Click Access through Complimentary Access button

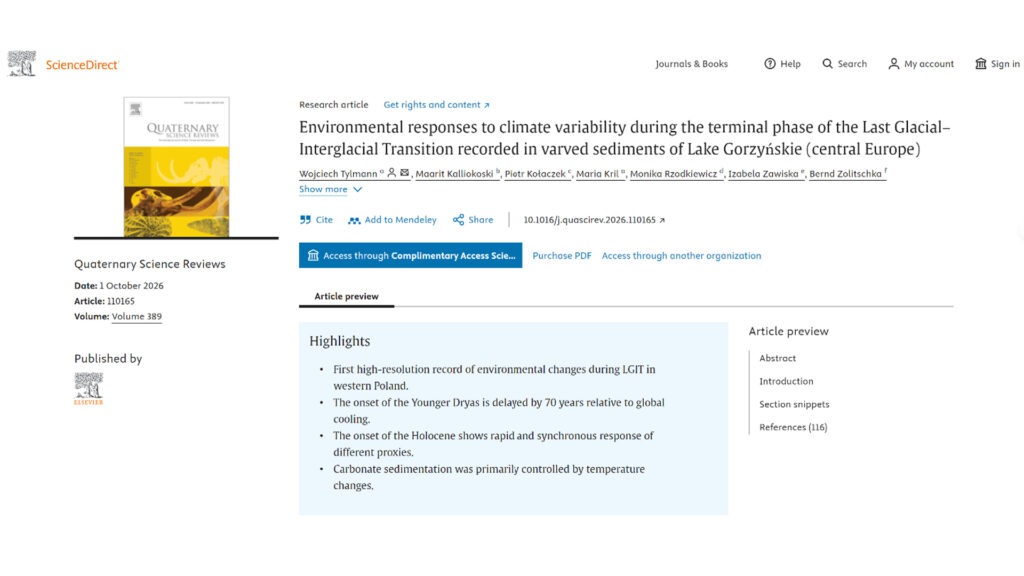[x=411, y=255]
